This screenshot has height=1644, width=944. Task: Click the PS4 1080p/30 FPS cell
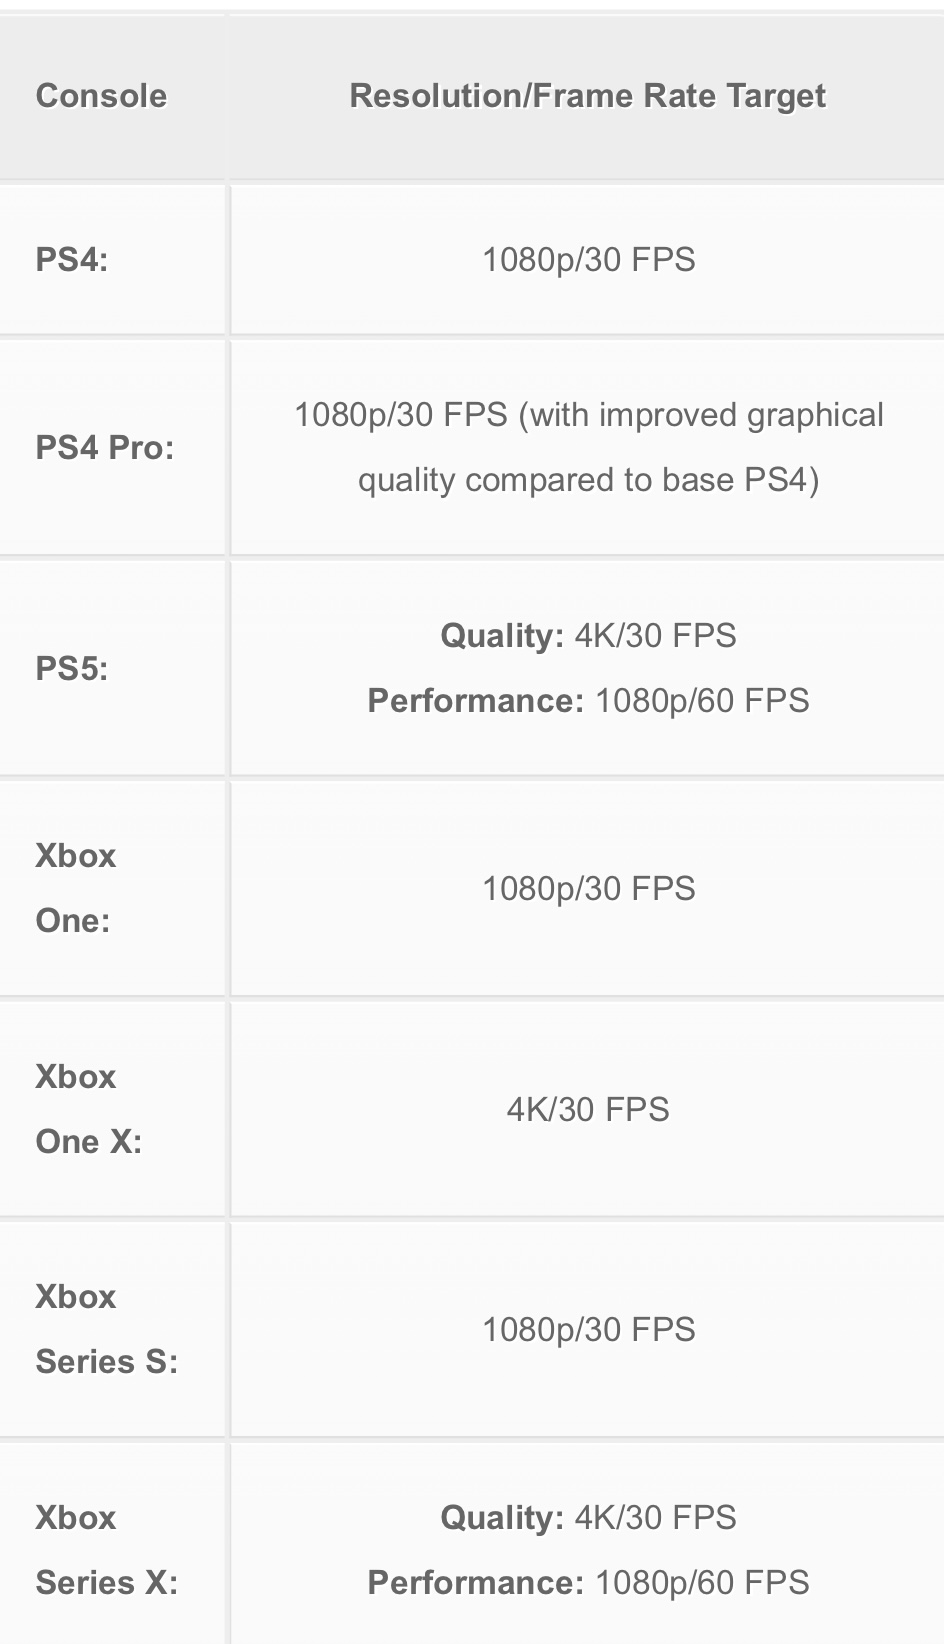pos(588,260)
